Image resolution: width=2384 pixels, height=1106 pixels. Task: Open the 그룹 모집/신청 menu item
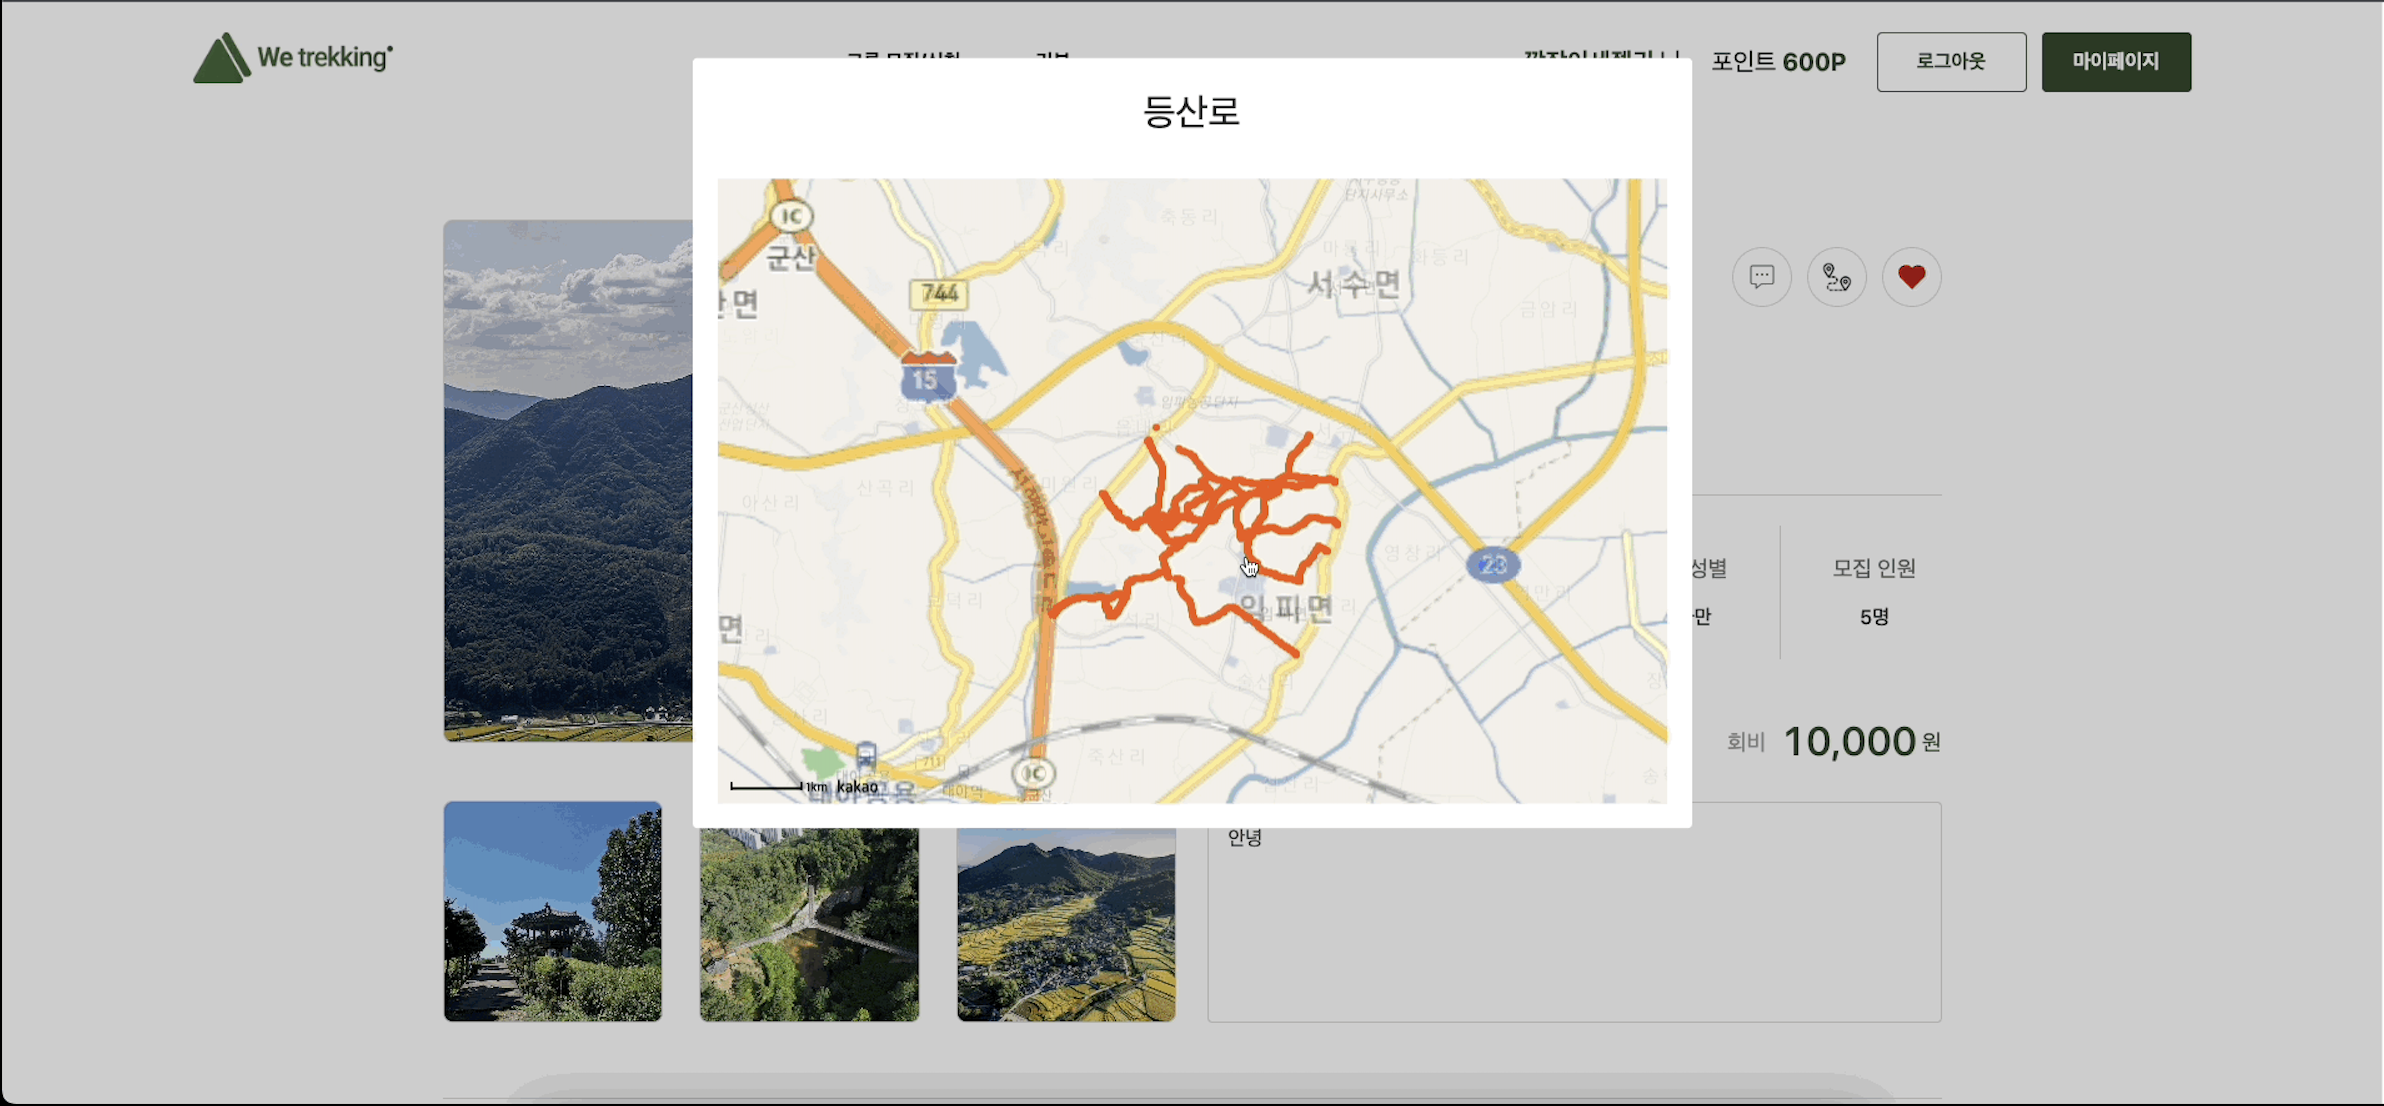(904, 60)
